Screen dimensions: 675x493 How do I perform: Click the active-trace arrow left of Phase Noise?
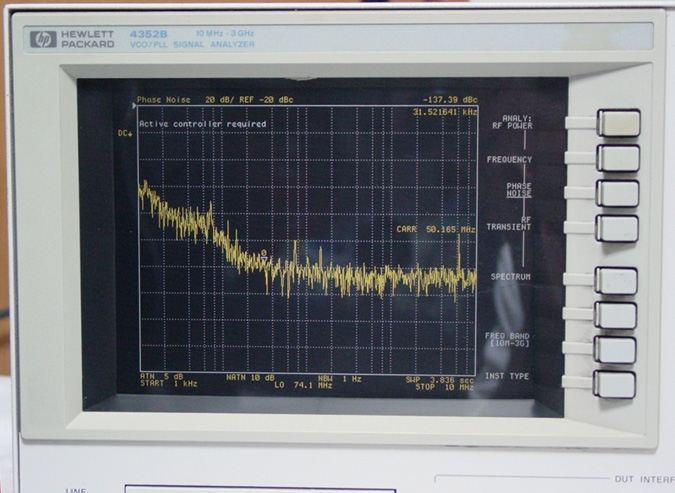pyautogui.click(x=134, y=105)
